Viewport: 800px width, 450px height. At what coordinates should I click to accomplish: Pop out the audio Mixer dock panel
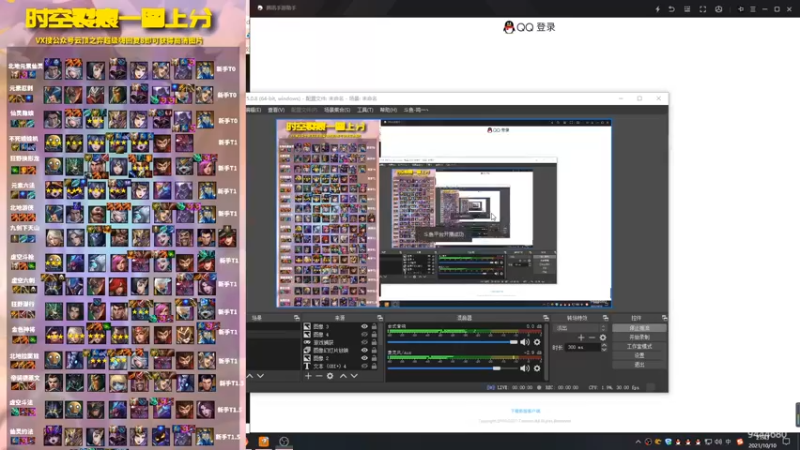tap(545, 318)
